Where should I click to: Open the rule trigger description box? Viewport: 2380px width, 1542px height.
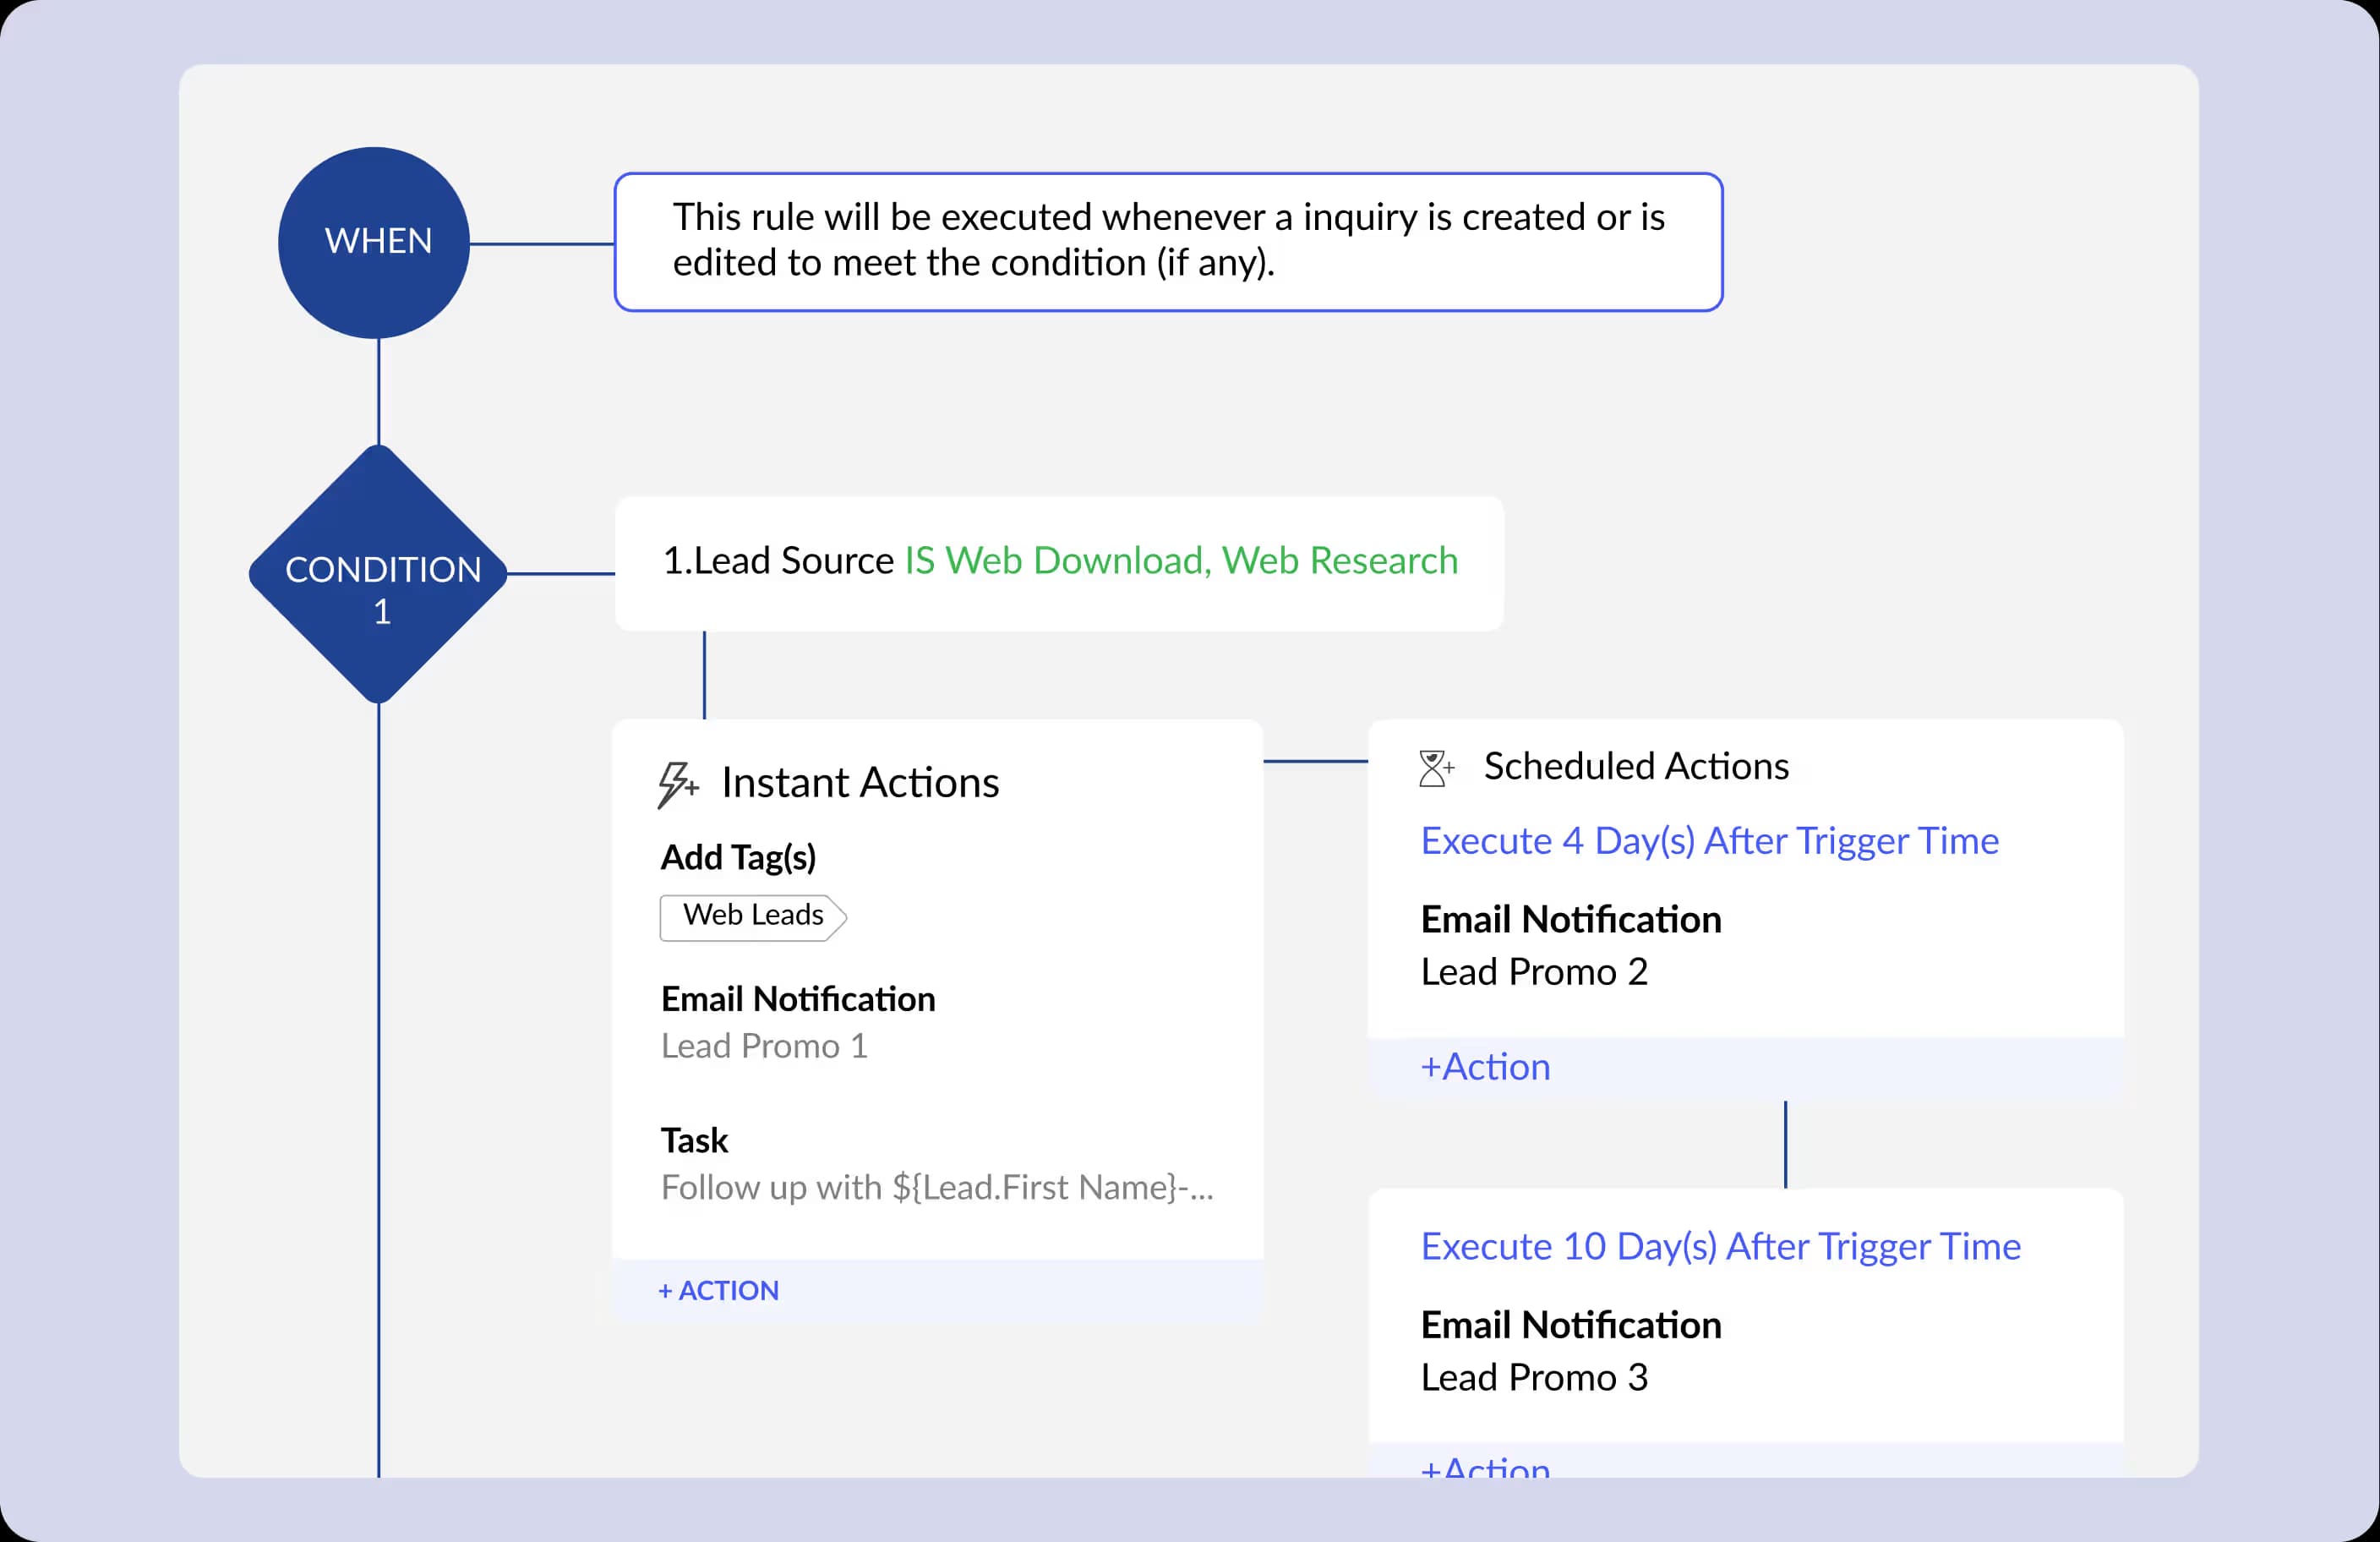(1168, 242)
